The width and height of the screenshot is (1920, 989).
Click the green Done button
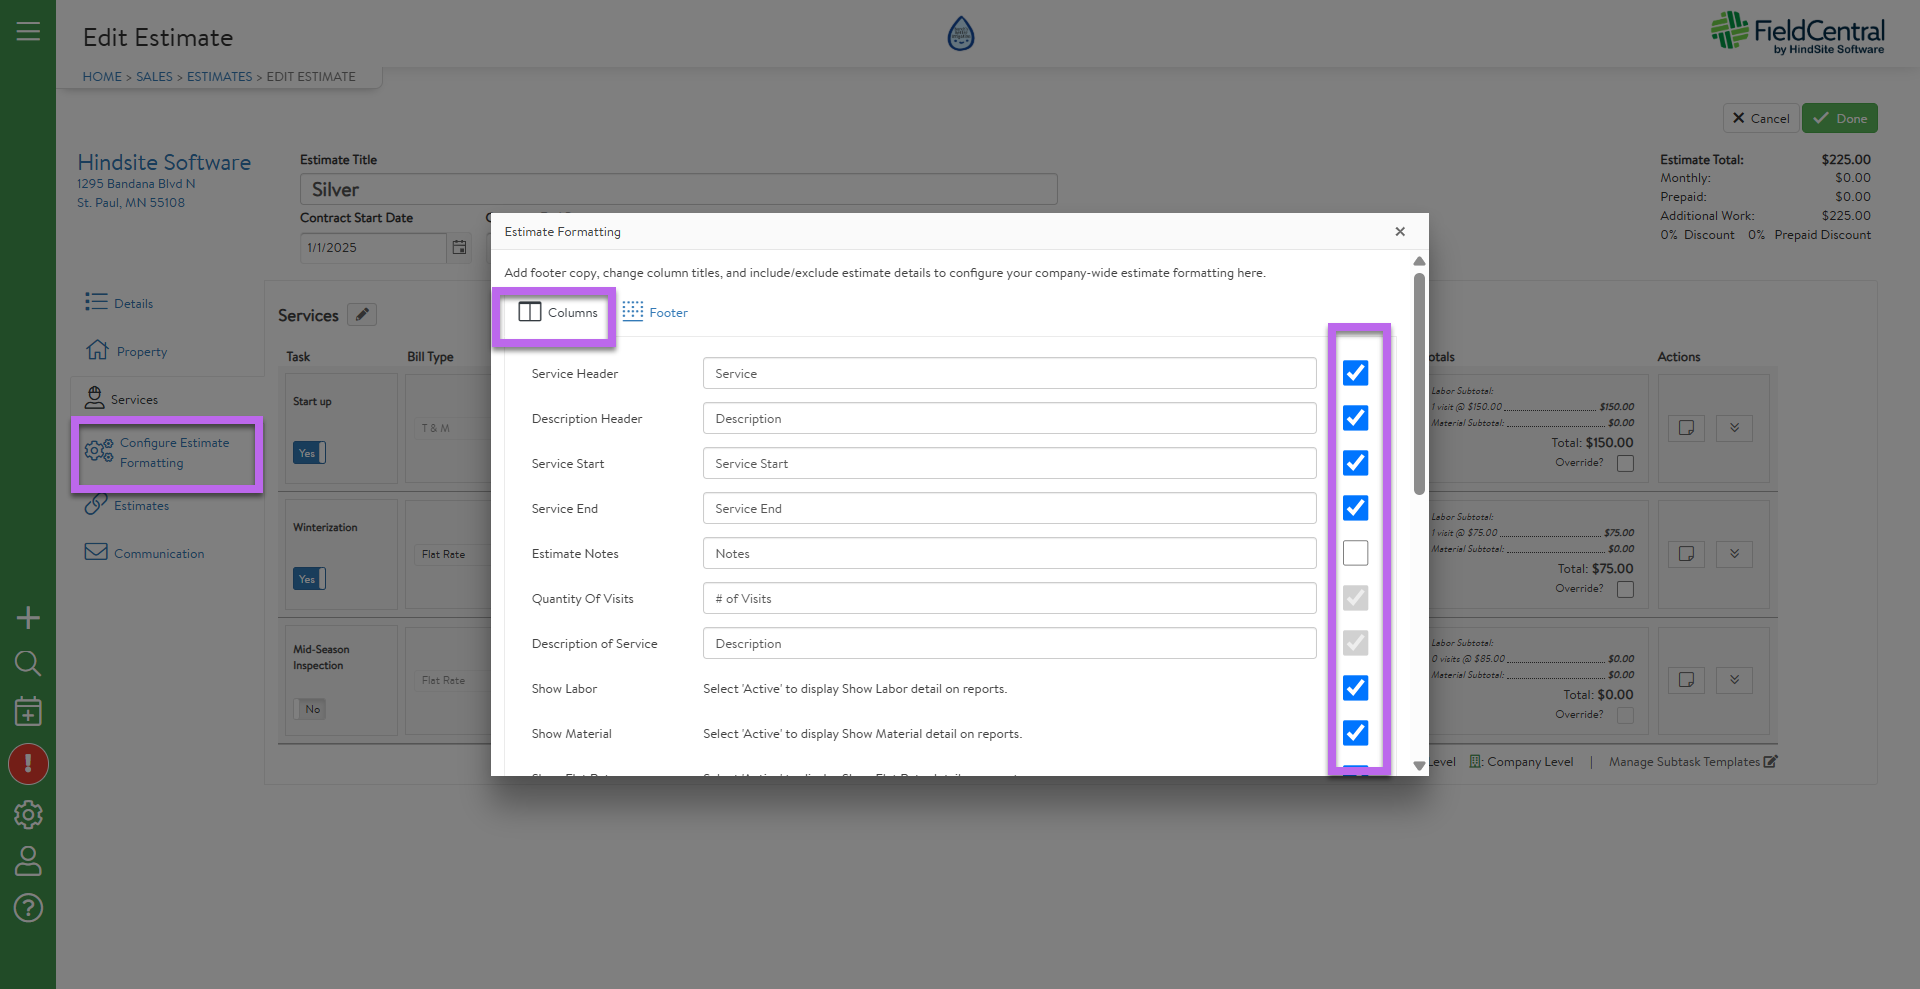1839,118
